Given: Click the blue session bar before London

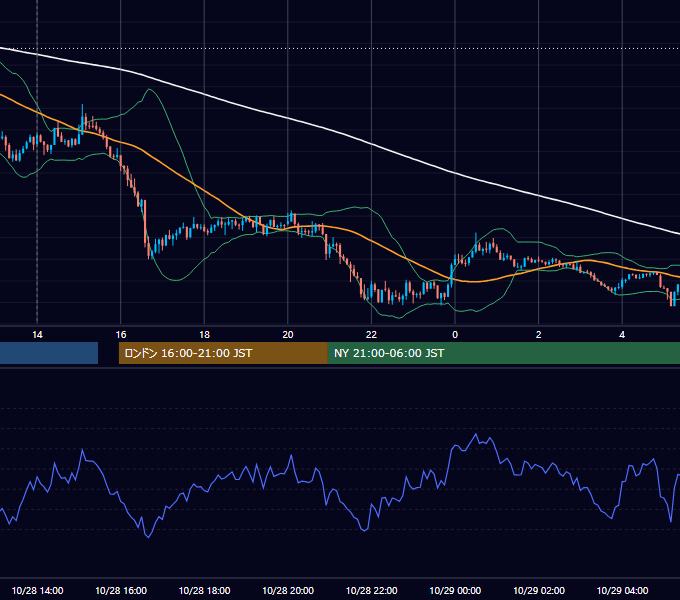Looking at the screenshot, I should pyautogui.click(x=49, y=353).
